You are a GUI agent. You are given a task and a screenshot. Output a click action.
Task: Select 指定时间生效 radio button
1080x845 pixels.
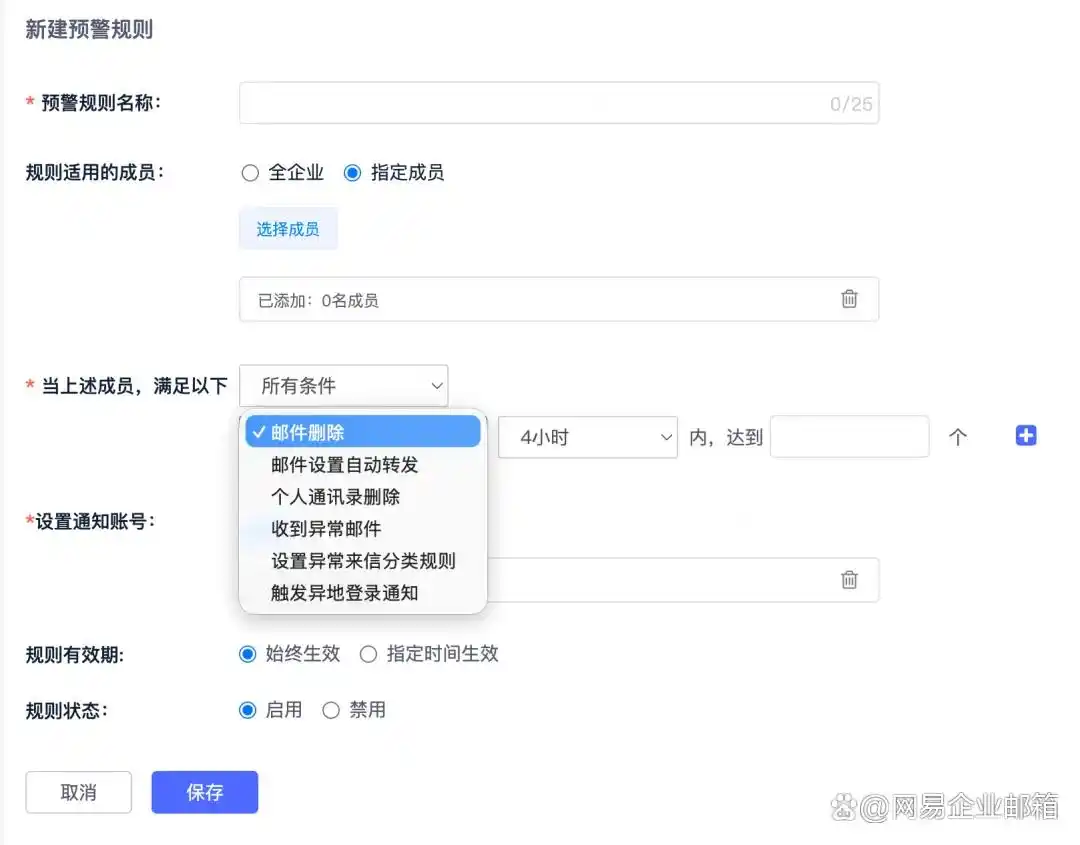pos(368,654)
